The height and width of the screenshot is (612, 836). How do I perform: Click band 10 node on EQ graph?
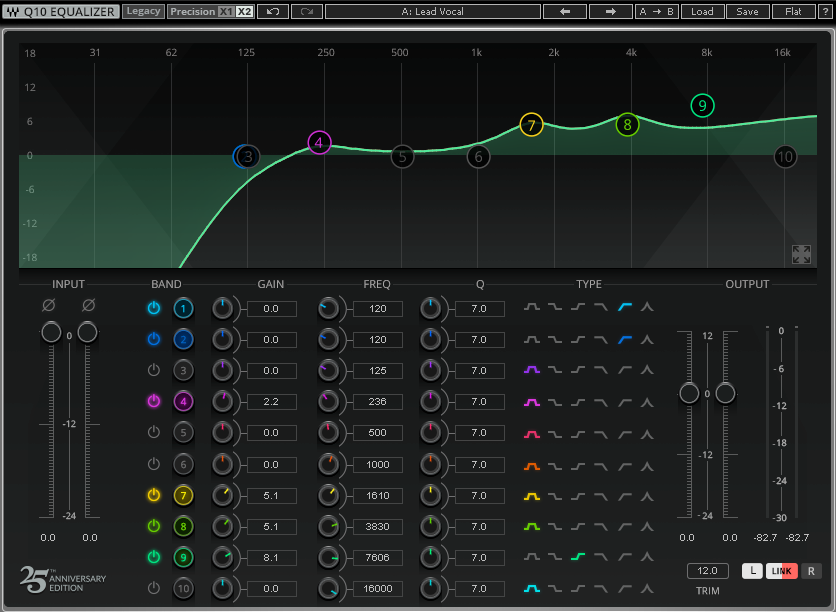click(785, 157)
